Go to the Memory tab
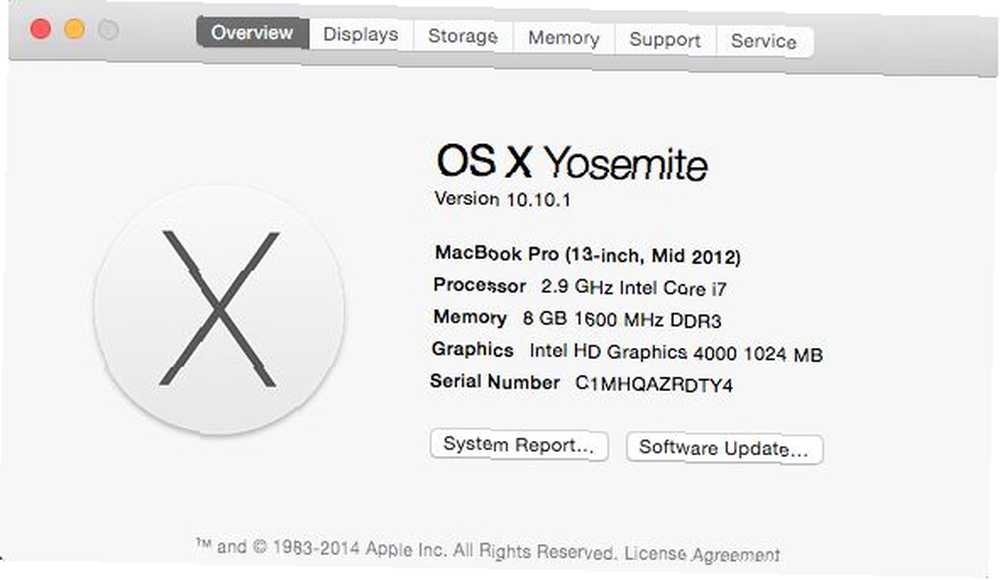 (x=564, y=38)
